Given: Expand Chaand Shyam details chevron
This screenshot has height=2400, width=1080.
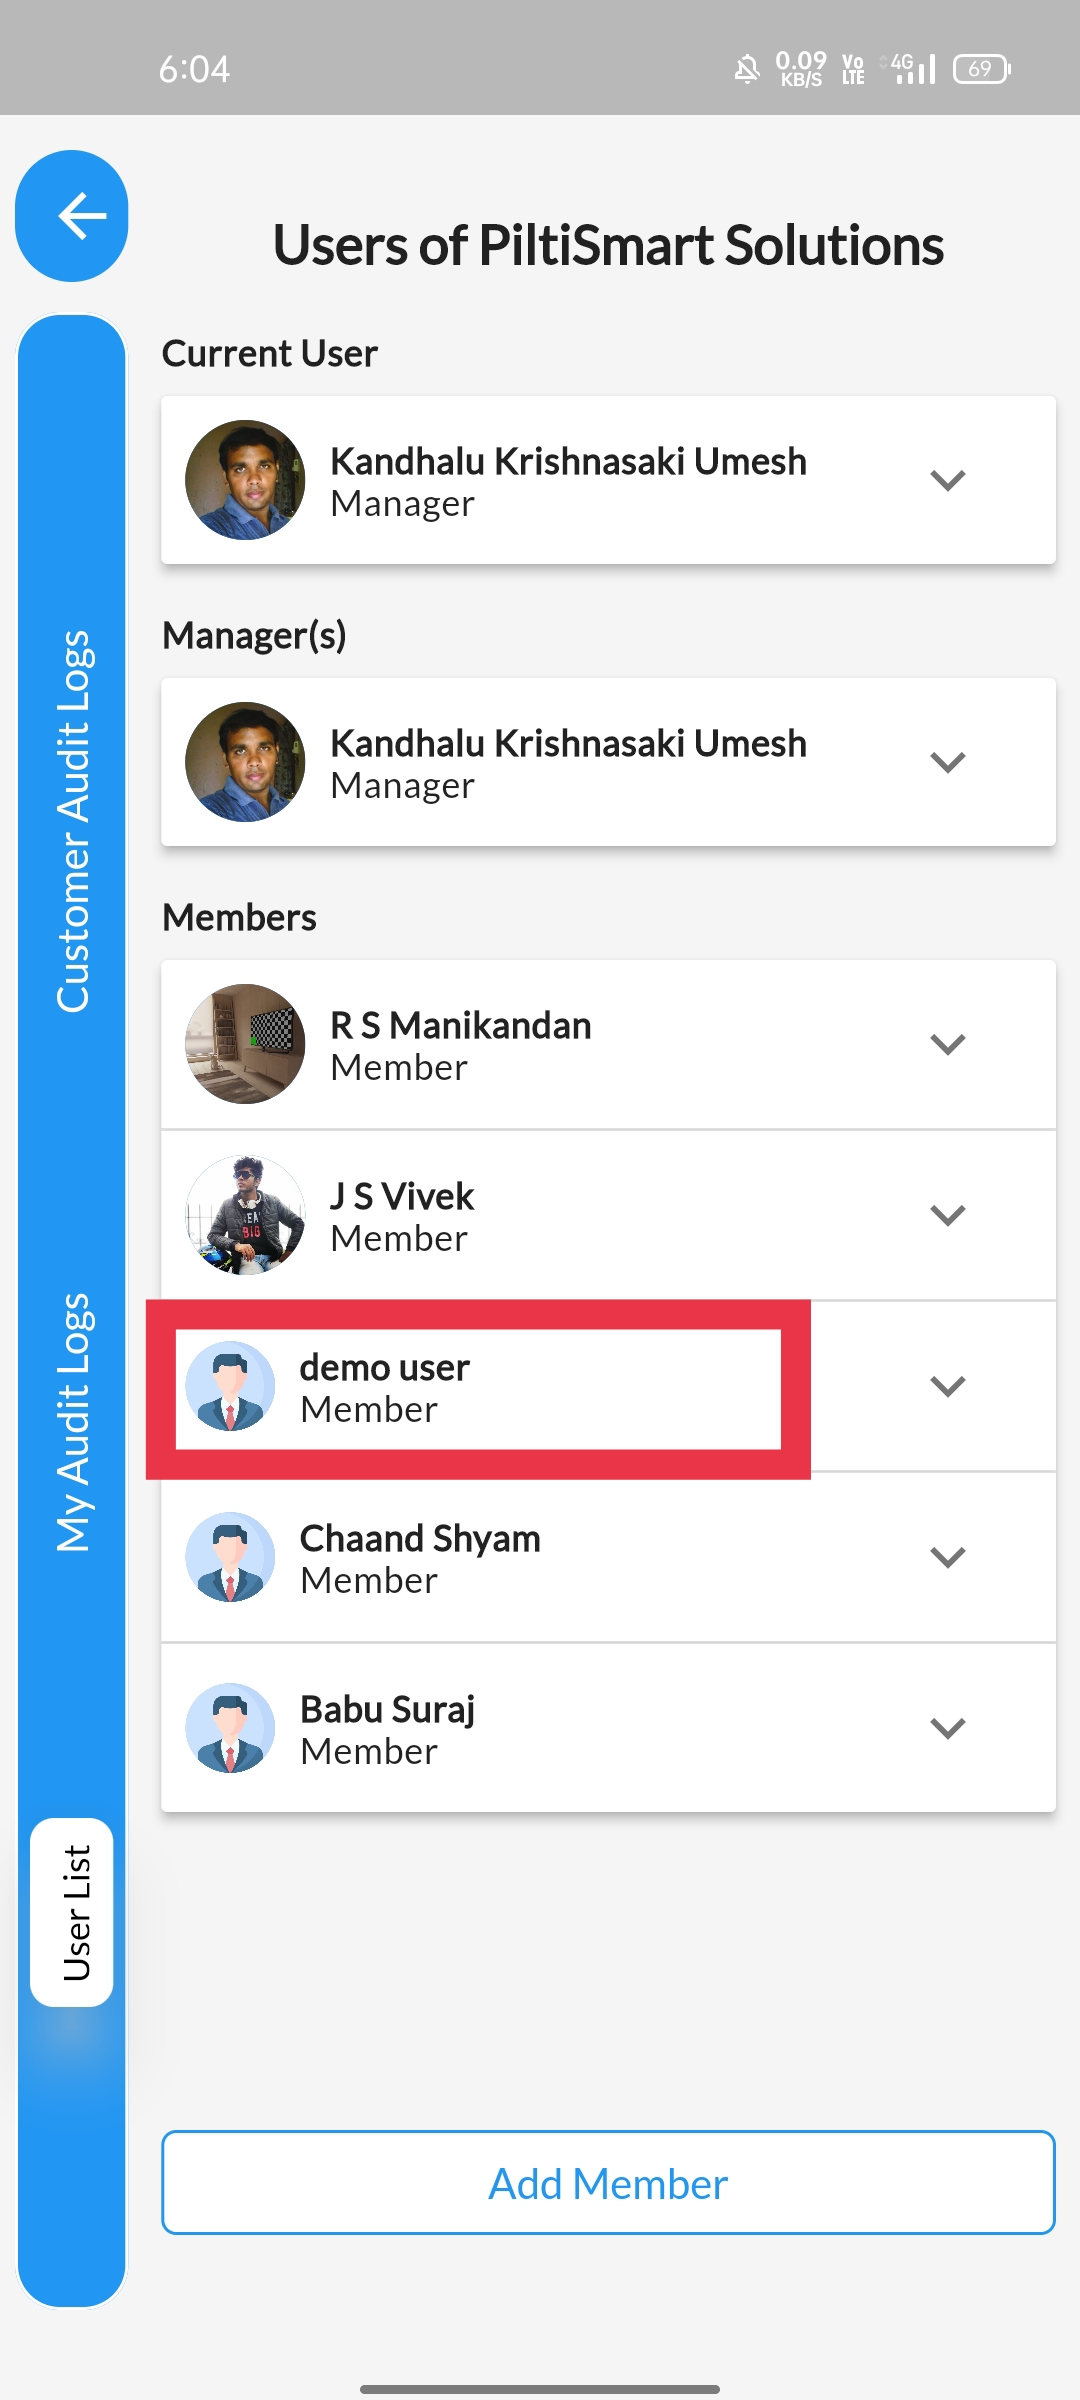Looking at the screenshot, I should 947,1557.
